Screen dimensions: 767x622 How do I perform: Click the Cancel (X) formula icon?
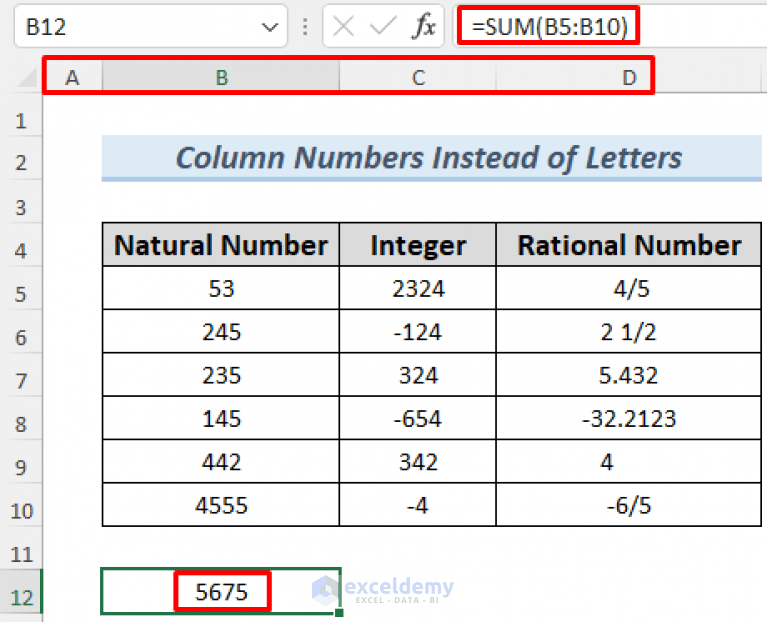pyautogui.click(x=343, y=26)
